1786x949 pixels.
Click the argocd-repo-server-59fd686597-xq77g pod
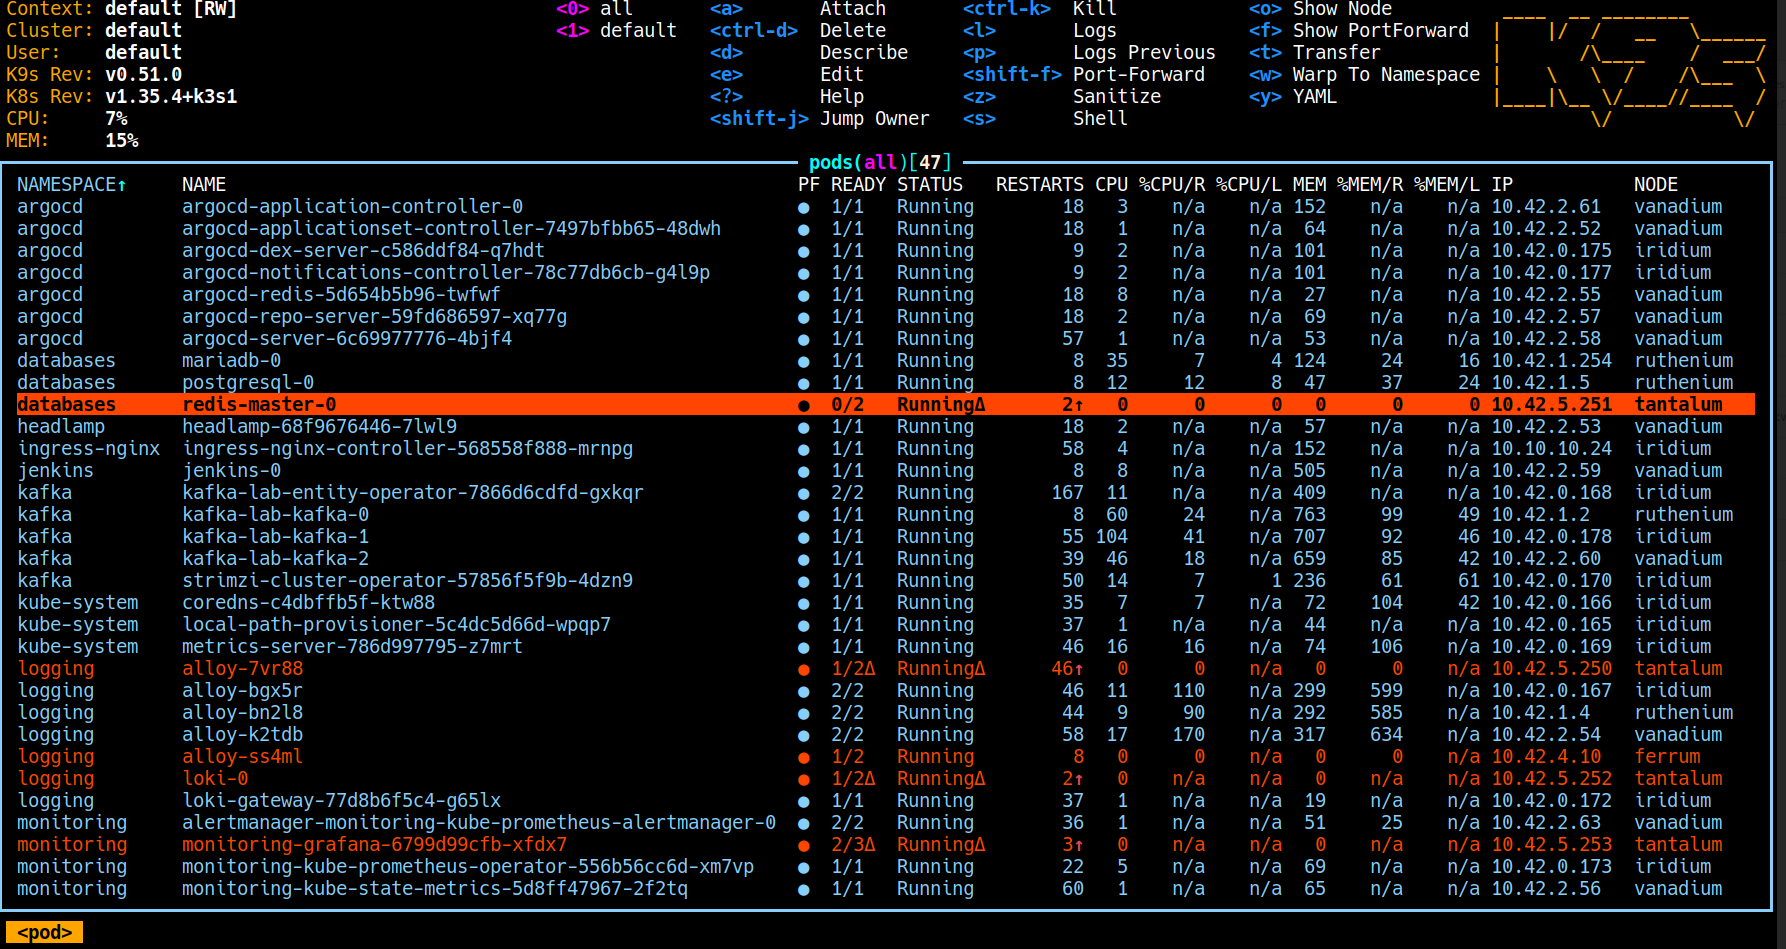374,317
